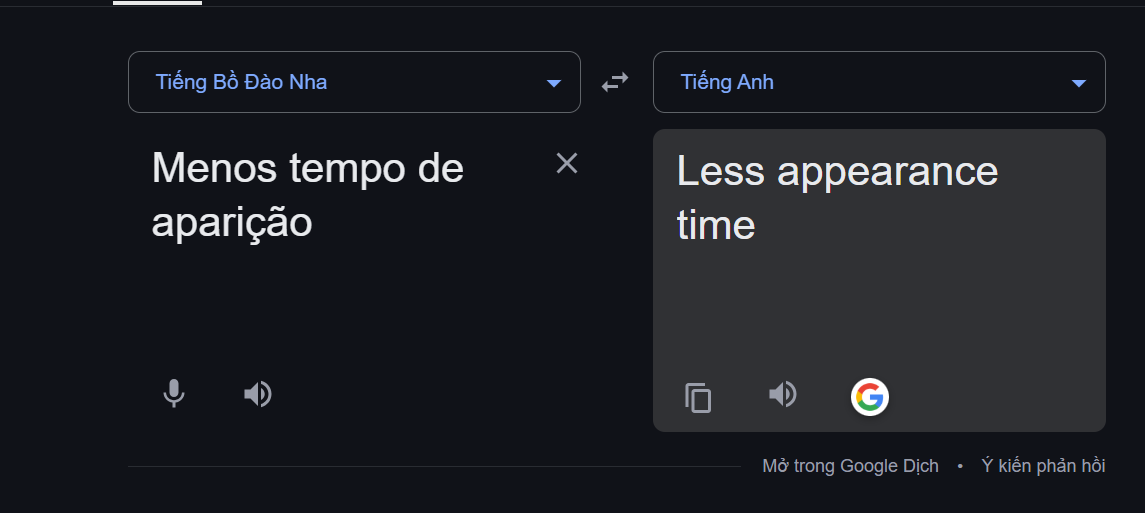This screenshot has height=513, width=1145.
Task: Click the word Less in translation
Action: (721, 171)
